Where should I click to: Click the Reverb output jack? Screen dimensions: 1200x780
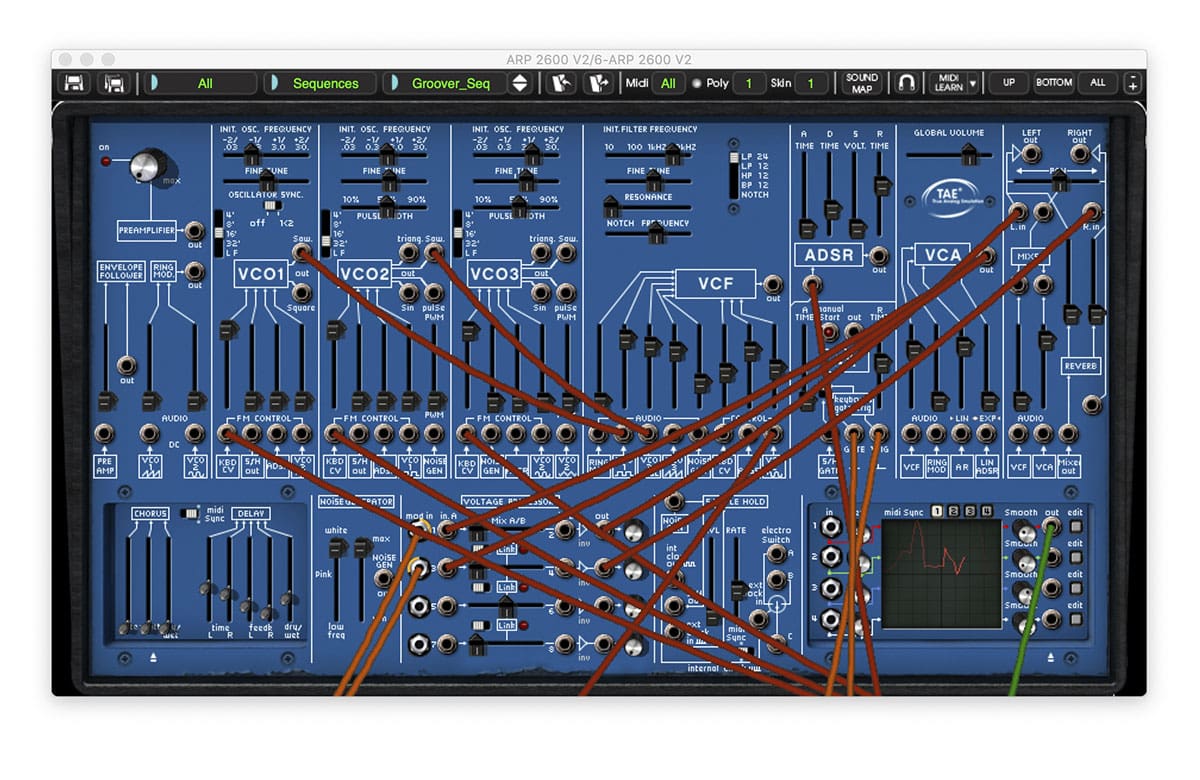pyautogui.click(x=1092, y=404)
